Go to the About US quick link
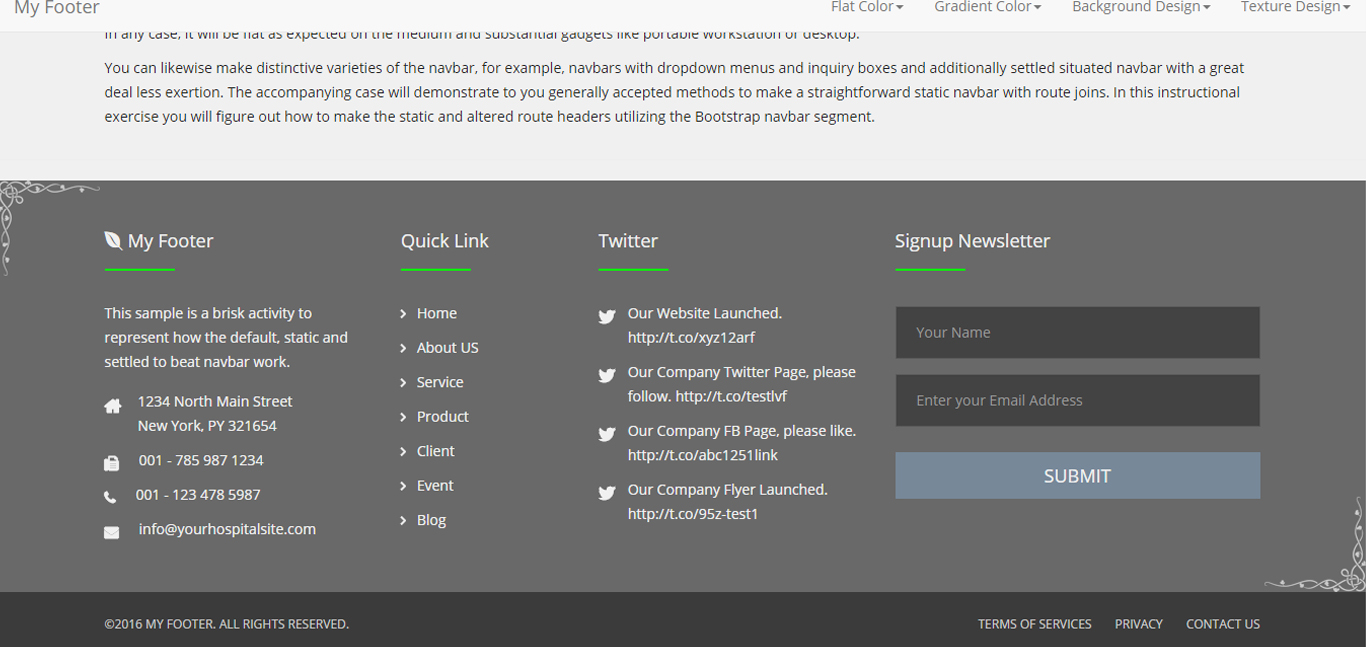Screen dimensions: 1366x647 [447, 348]
